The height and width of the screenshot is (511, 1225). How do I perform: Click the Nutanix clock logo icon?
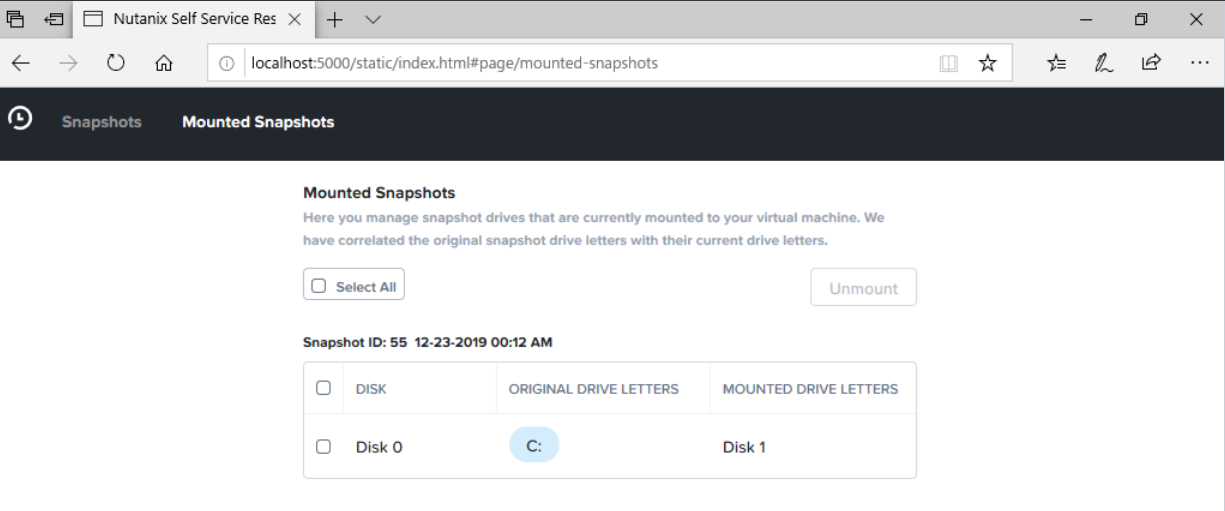pyautogui.click(x=20, y=118)
